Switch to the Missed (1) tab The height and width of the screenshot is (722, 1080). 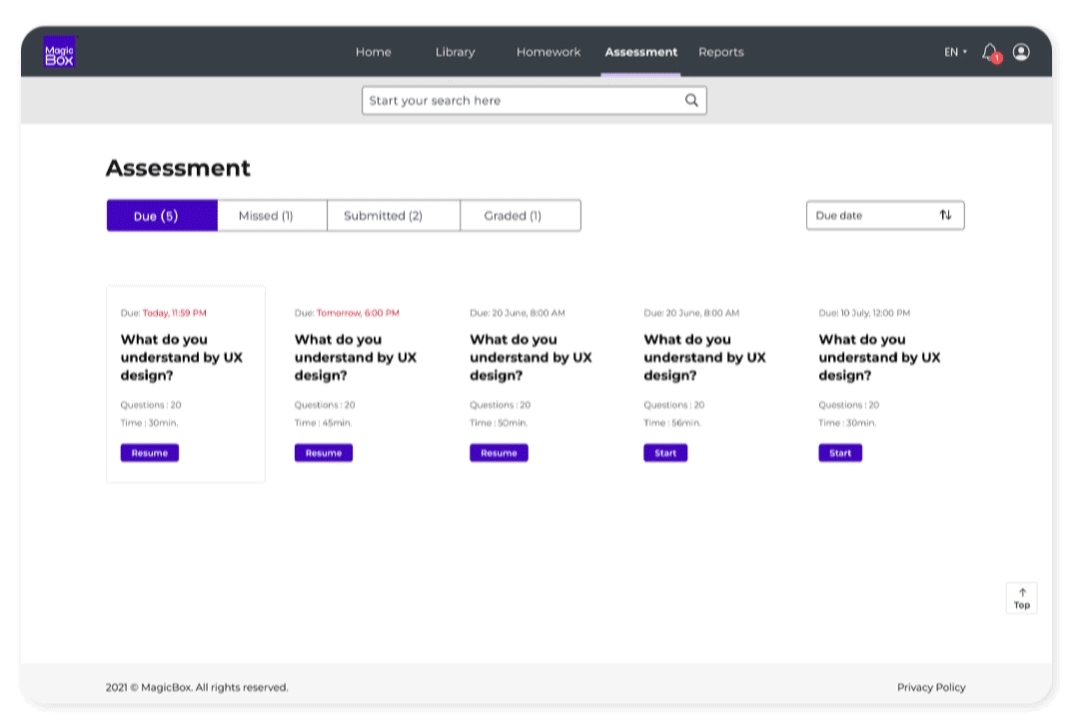tap(272, 216)
